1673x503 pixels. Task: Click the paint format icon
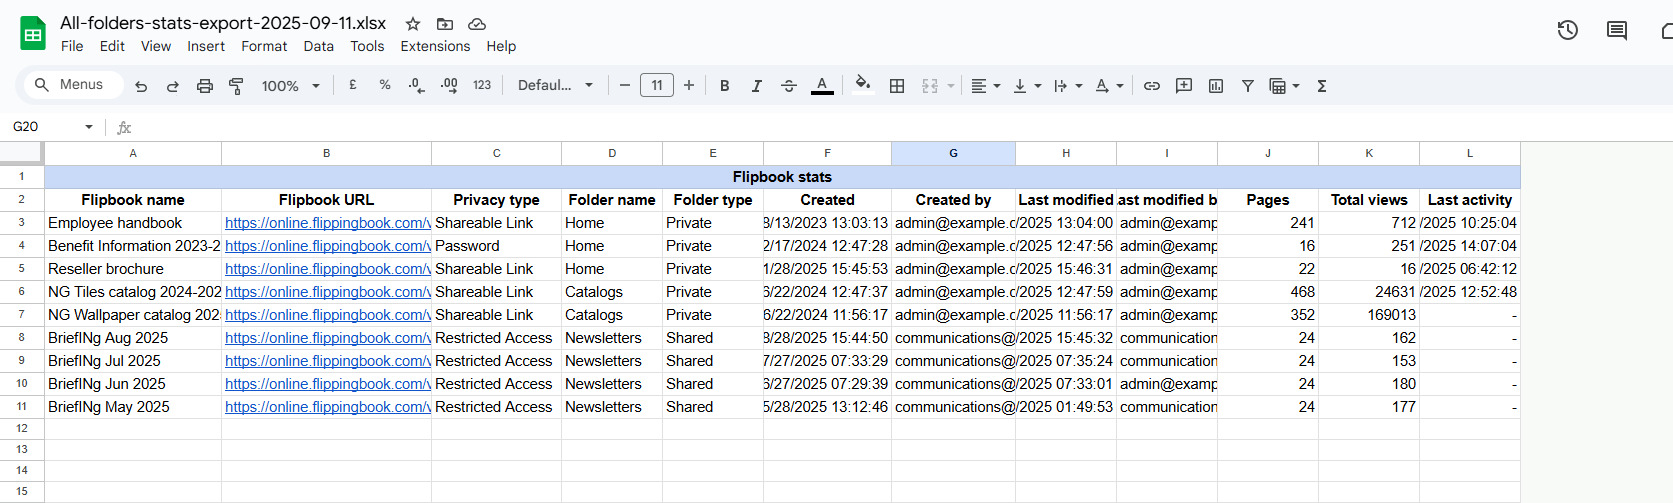(x=236, y=86)
